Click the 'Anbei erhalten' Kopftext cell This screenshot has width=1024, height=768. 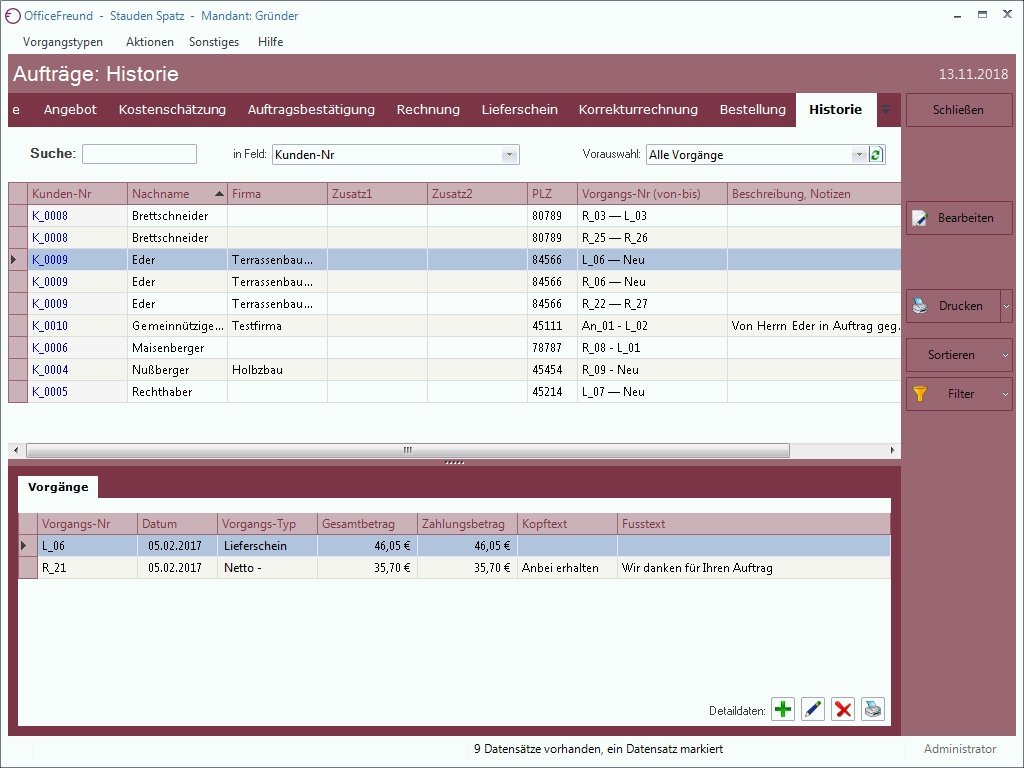567,568
